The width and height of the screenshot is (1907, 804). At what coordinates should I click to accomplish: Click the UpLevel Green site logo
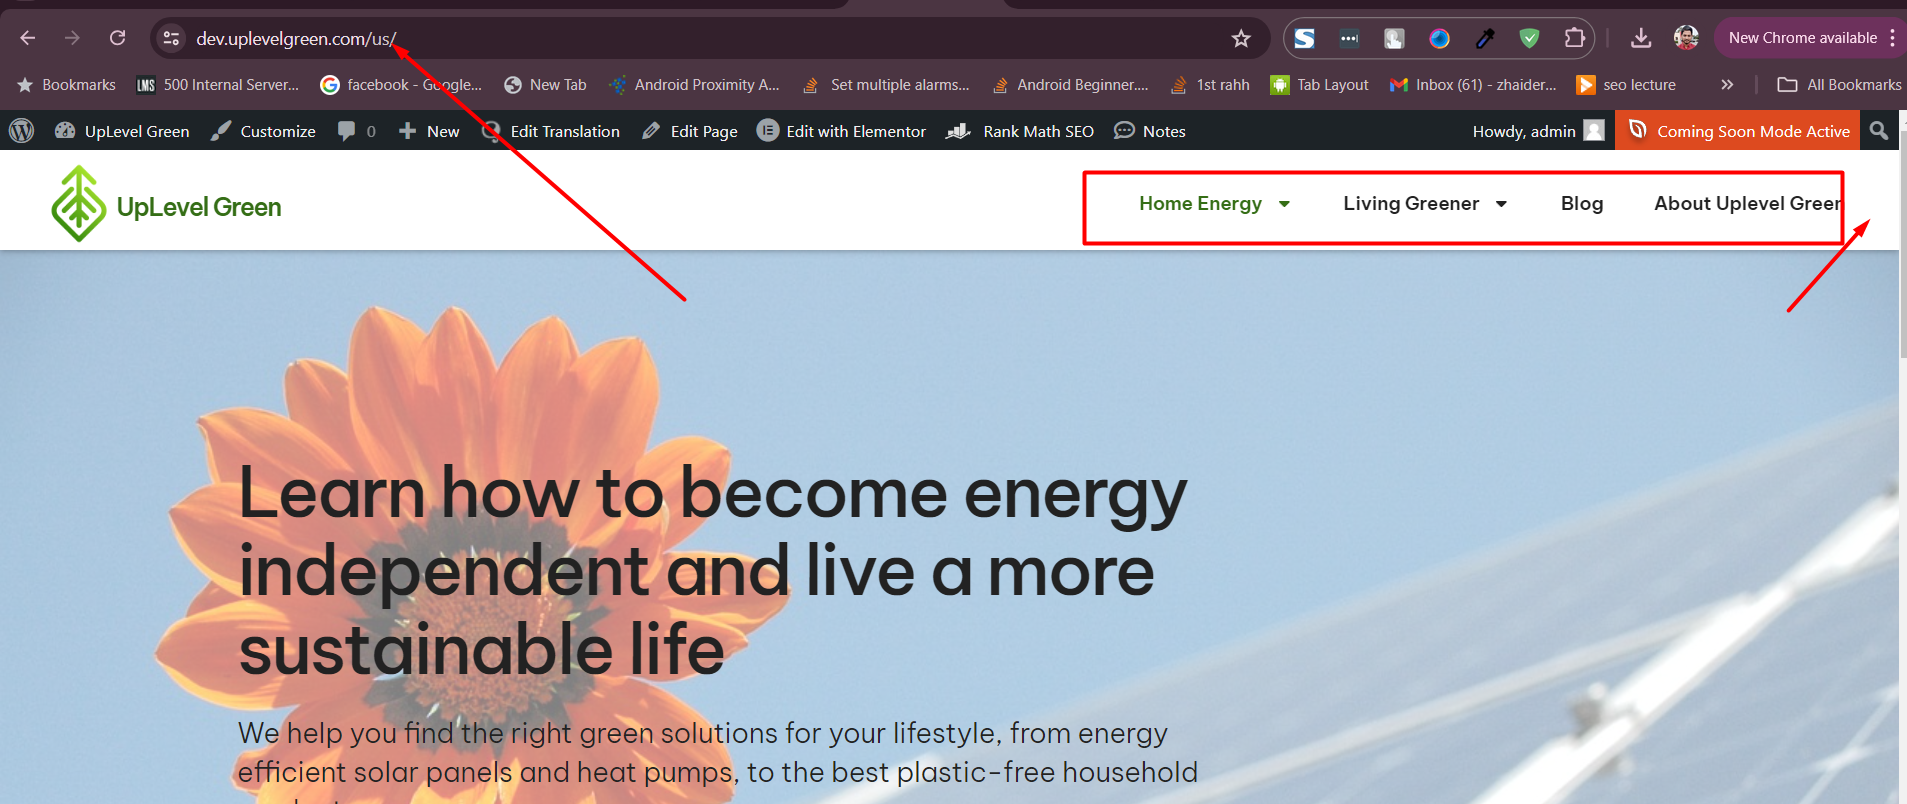point(166,204)
